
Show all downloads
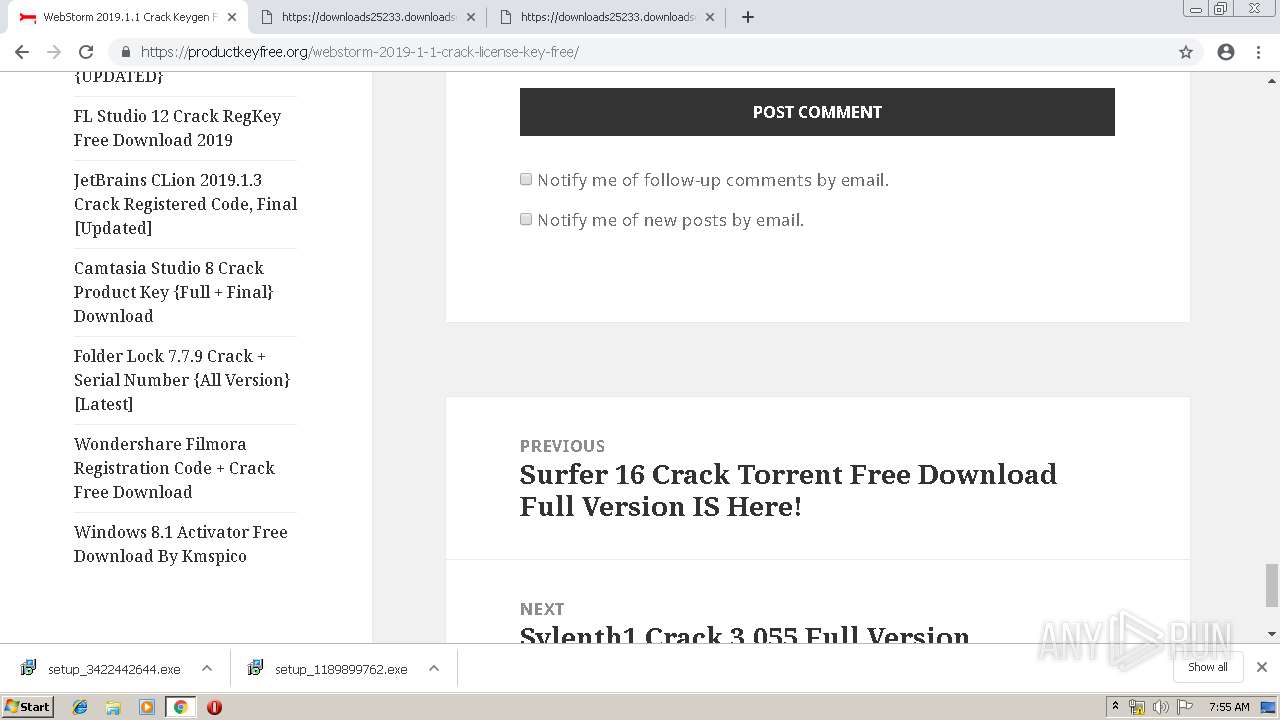click(x=1208, y=667)
